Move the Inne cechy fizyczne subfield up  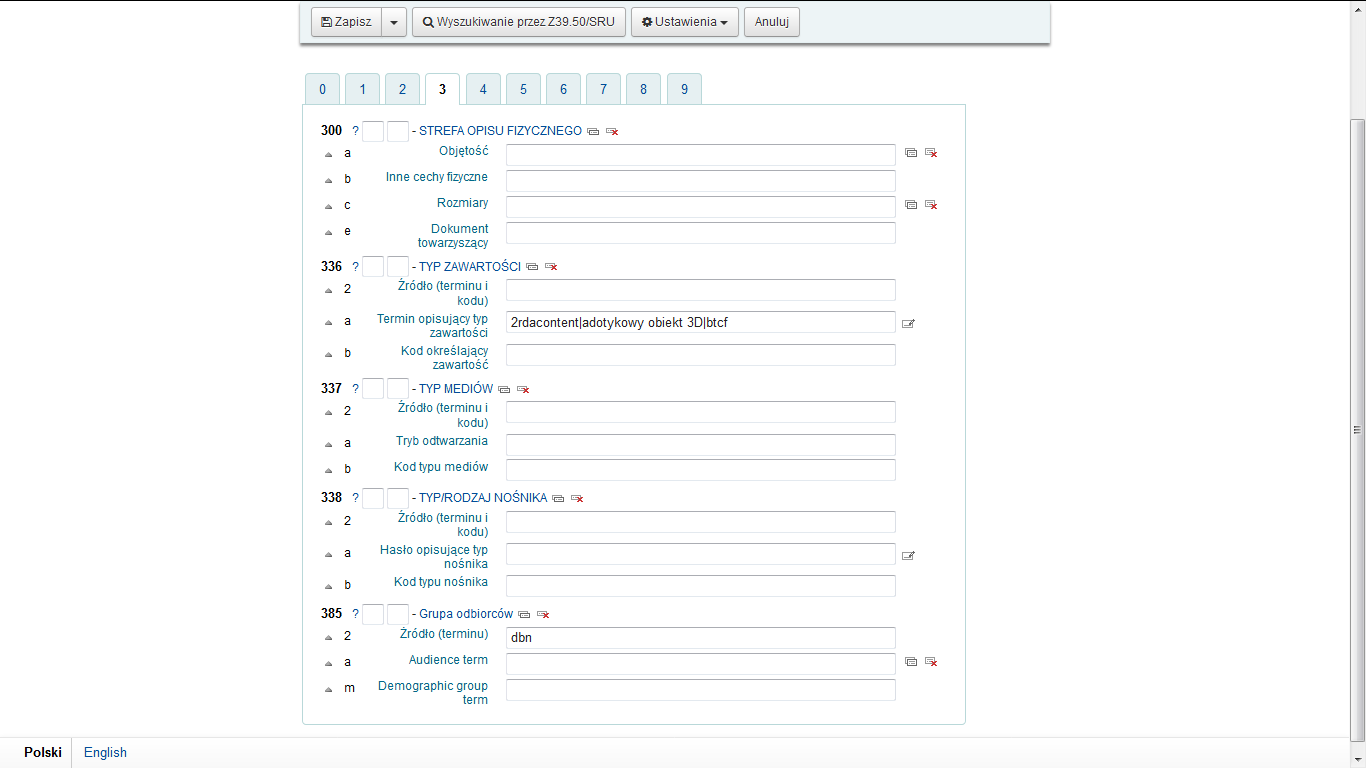328,180
